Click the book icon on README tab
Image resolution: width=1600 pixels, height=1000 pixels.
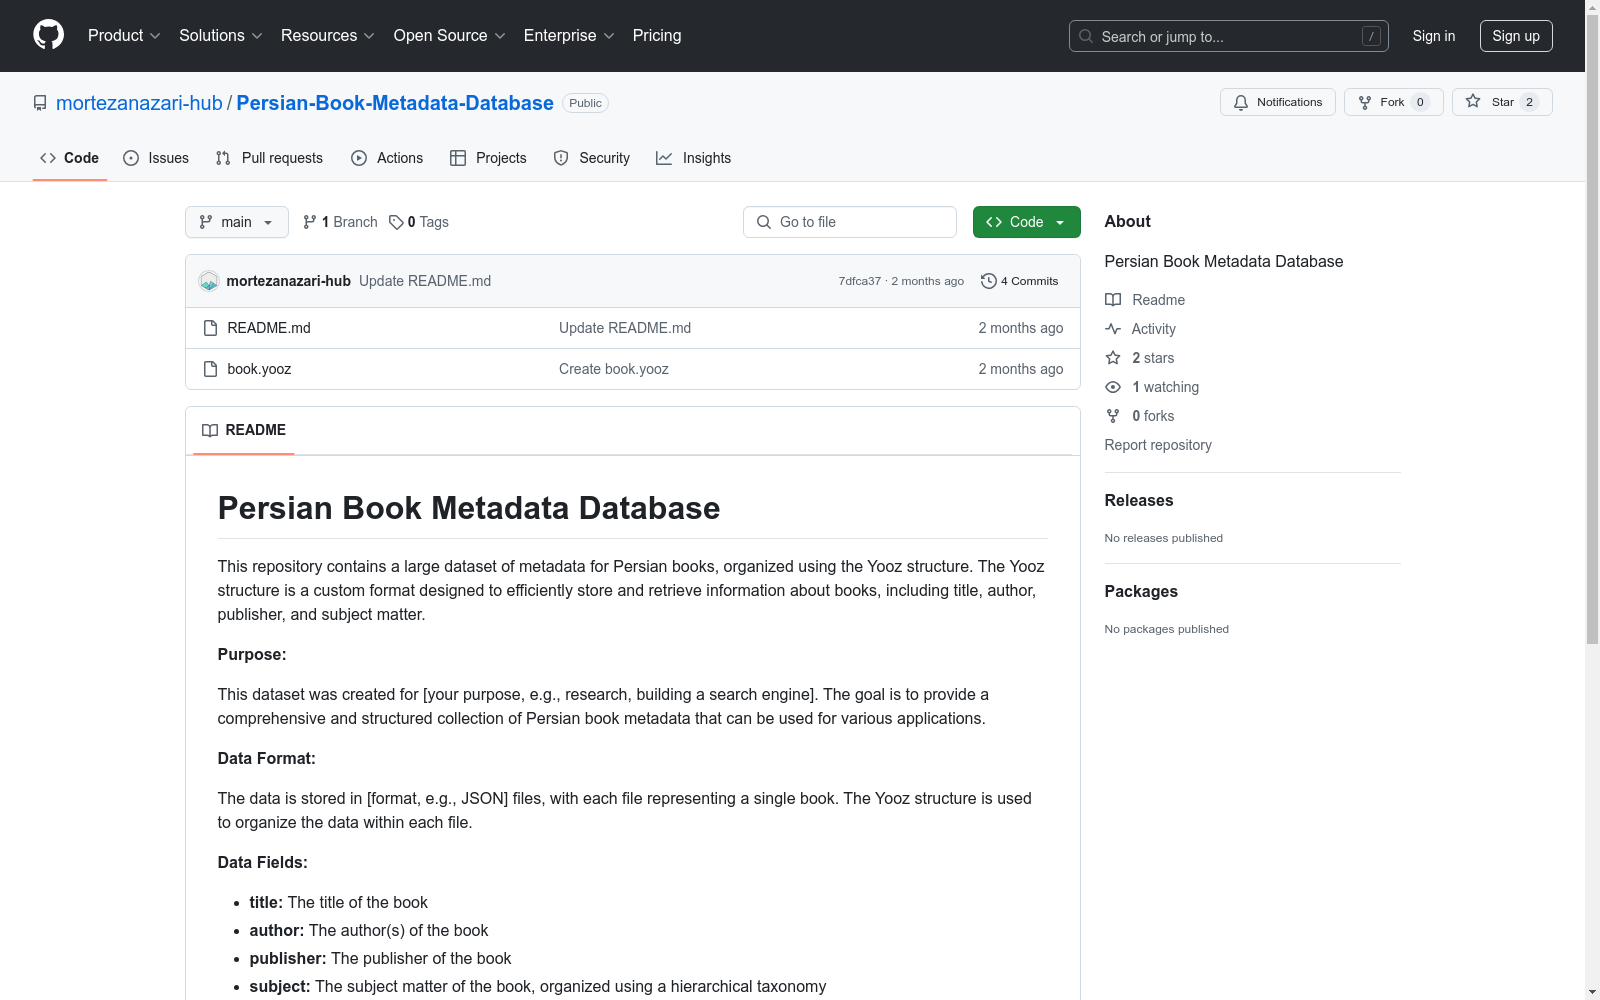(210, 430)
